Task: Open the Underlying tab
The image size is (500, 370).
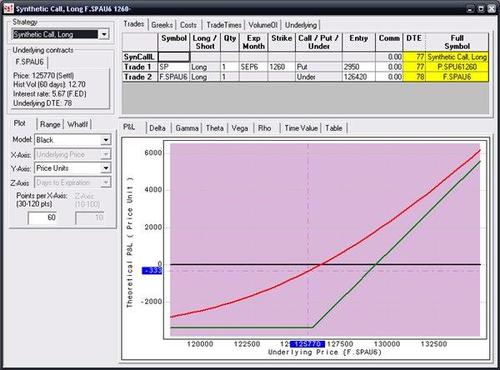Action: click(301, 25)
